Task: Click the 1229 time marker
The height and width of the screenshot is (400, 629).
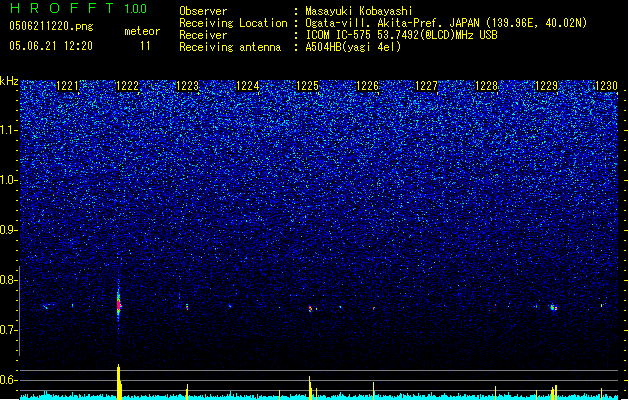Action: 546,86
